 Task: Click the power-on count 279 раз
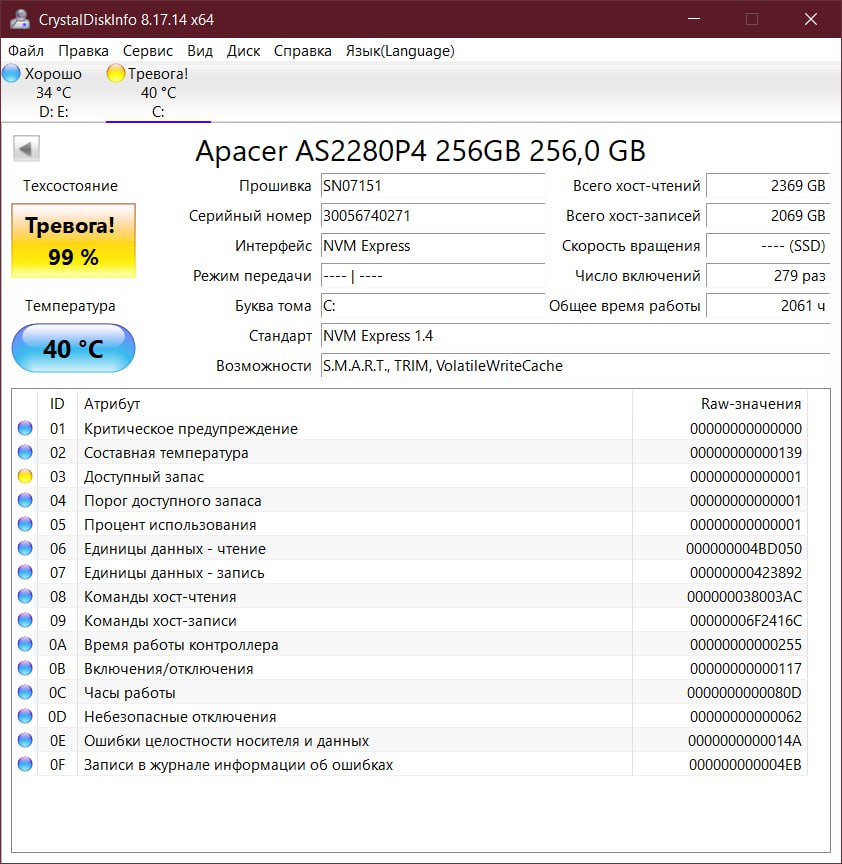pyautogui.click(x=768, y=276)
